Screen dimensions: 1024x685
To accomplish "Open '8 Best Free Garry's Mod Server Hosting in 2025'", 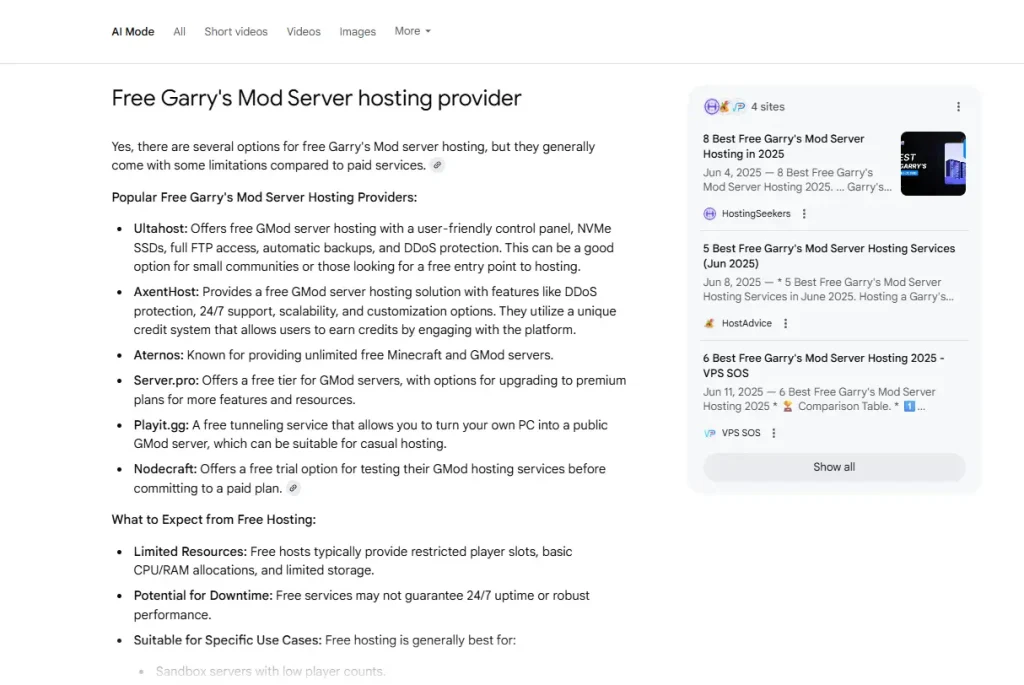I will (x=784, y=146).
